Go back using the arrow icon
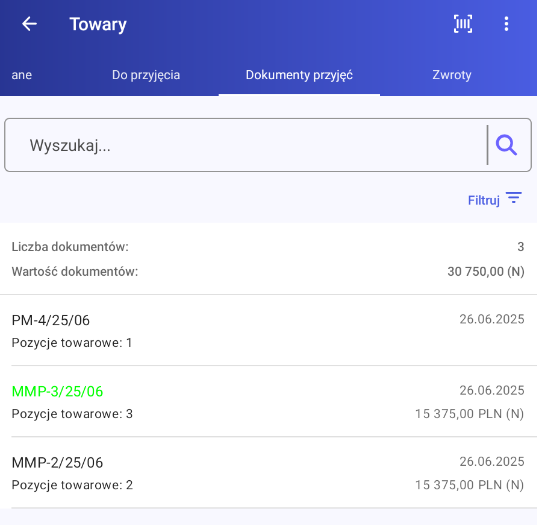Viewport: 537px width, 525px height. point(29,24)
